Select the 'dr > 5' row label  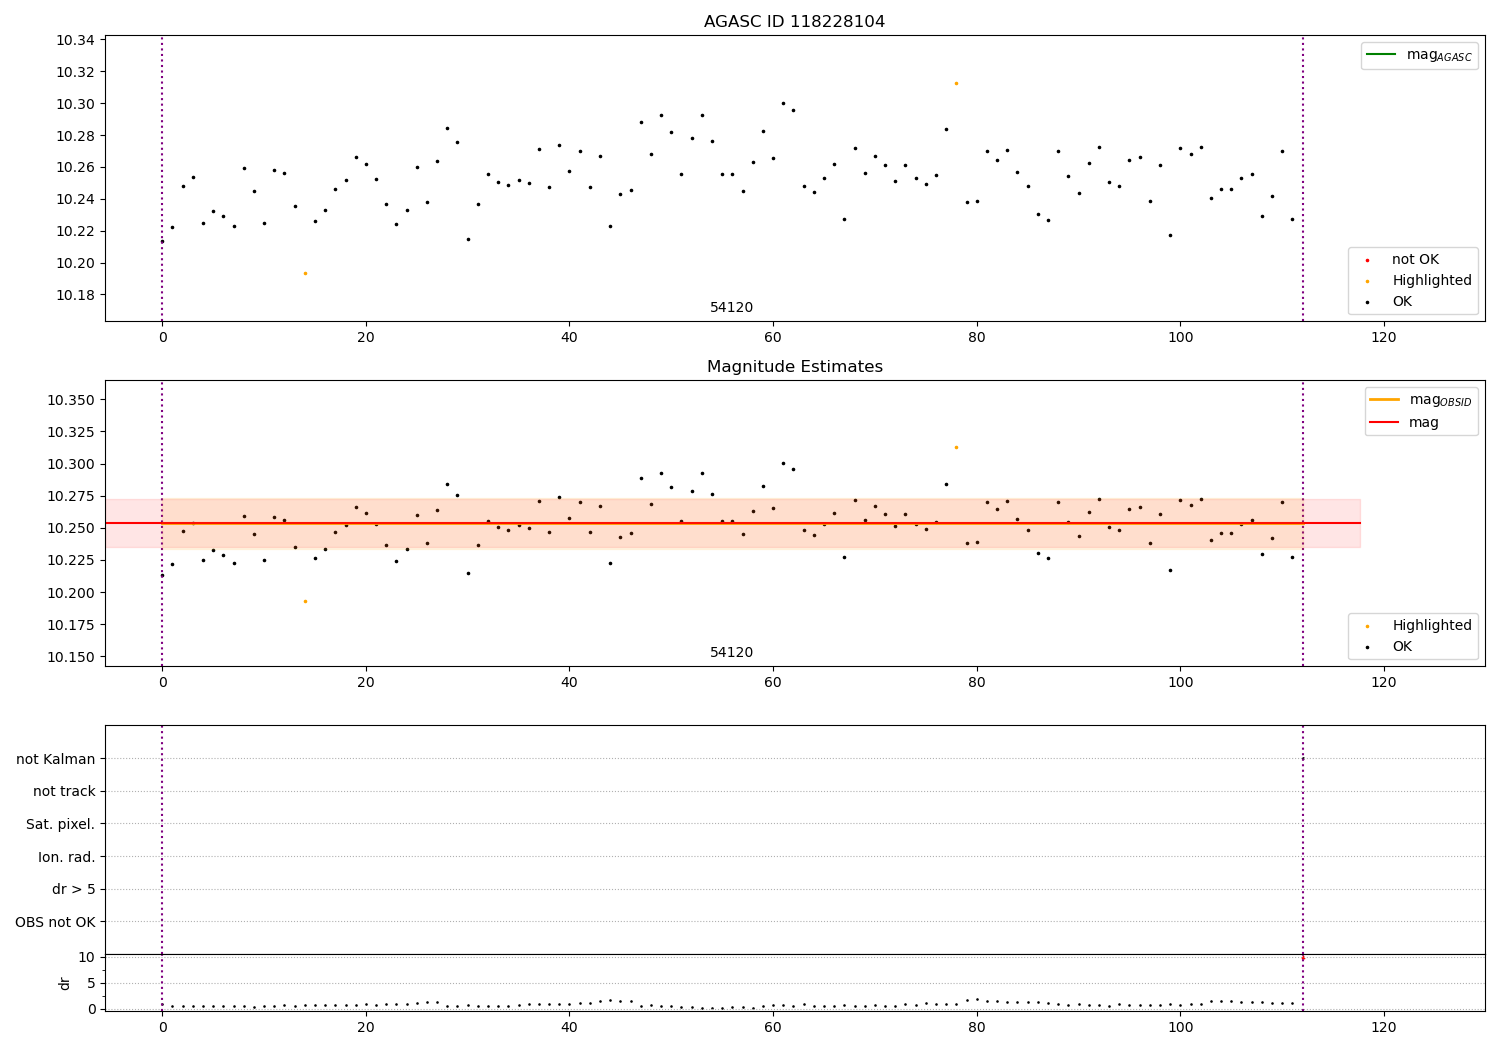tap(74, 890)
